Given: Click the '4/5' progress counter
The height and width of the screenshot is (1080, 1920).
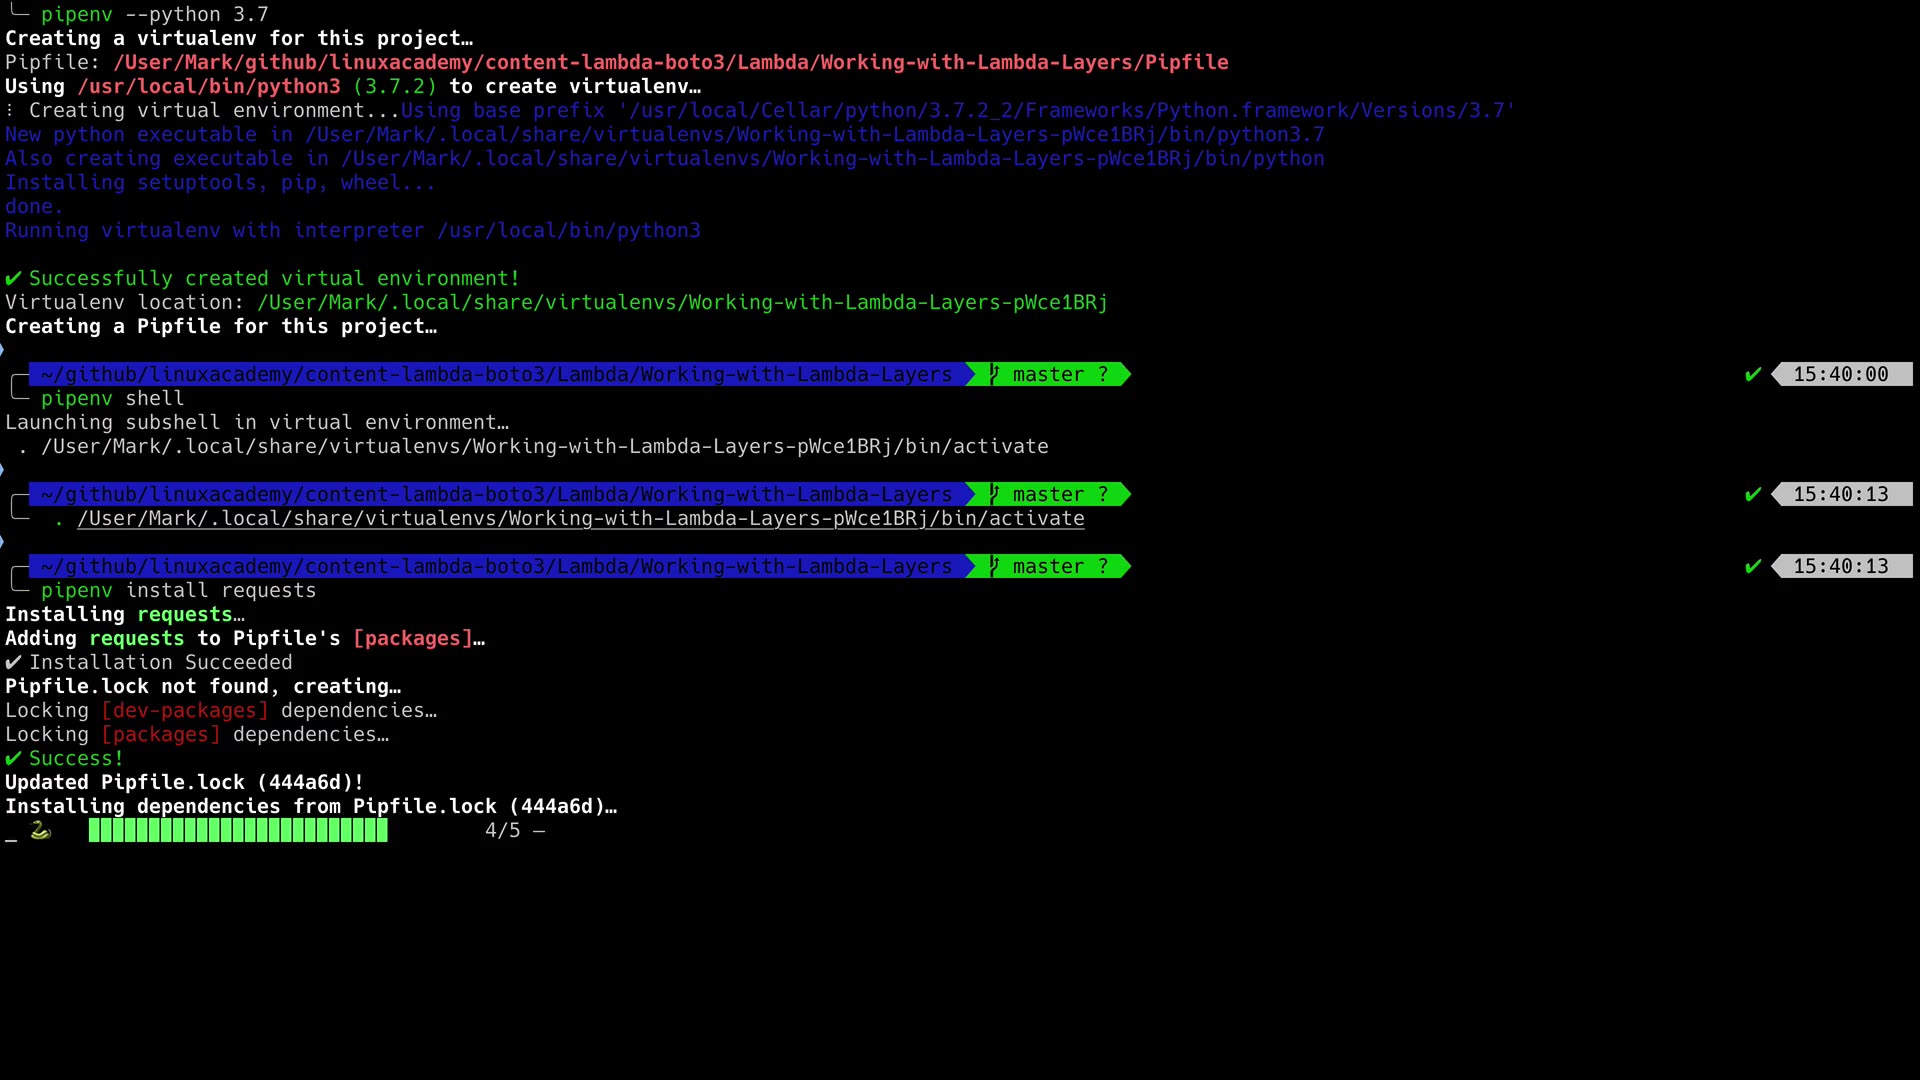Looking at the screenshot, I should [502, 830].
